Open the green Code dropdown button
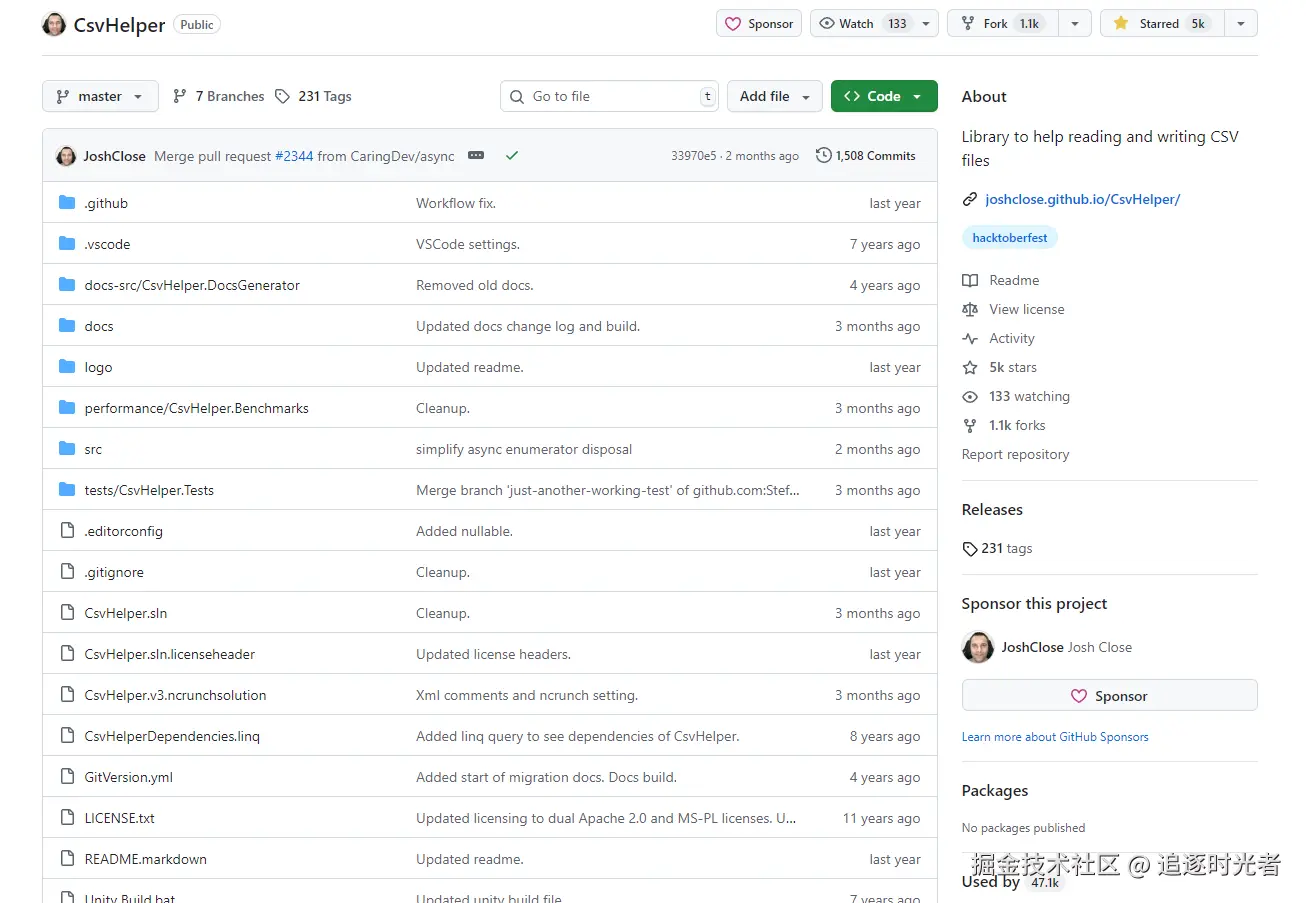Viewport: 1306px width, 903px height. coord(884,96)
